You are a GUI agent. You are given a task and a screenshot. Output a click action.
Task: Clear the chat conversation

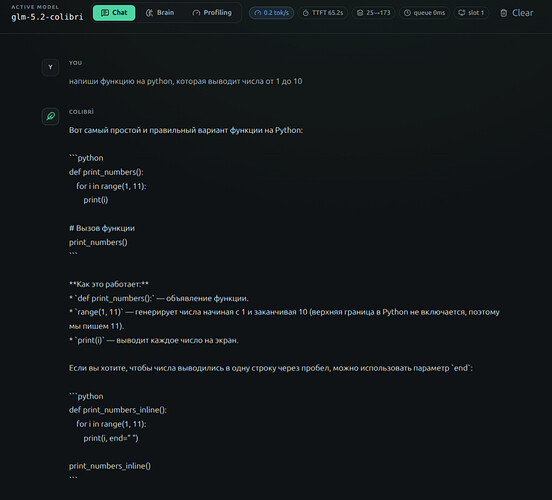[516, 13]
